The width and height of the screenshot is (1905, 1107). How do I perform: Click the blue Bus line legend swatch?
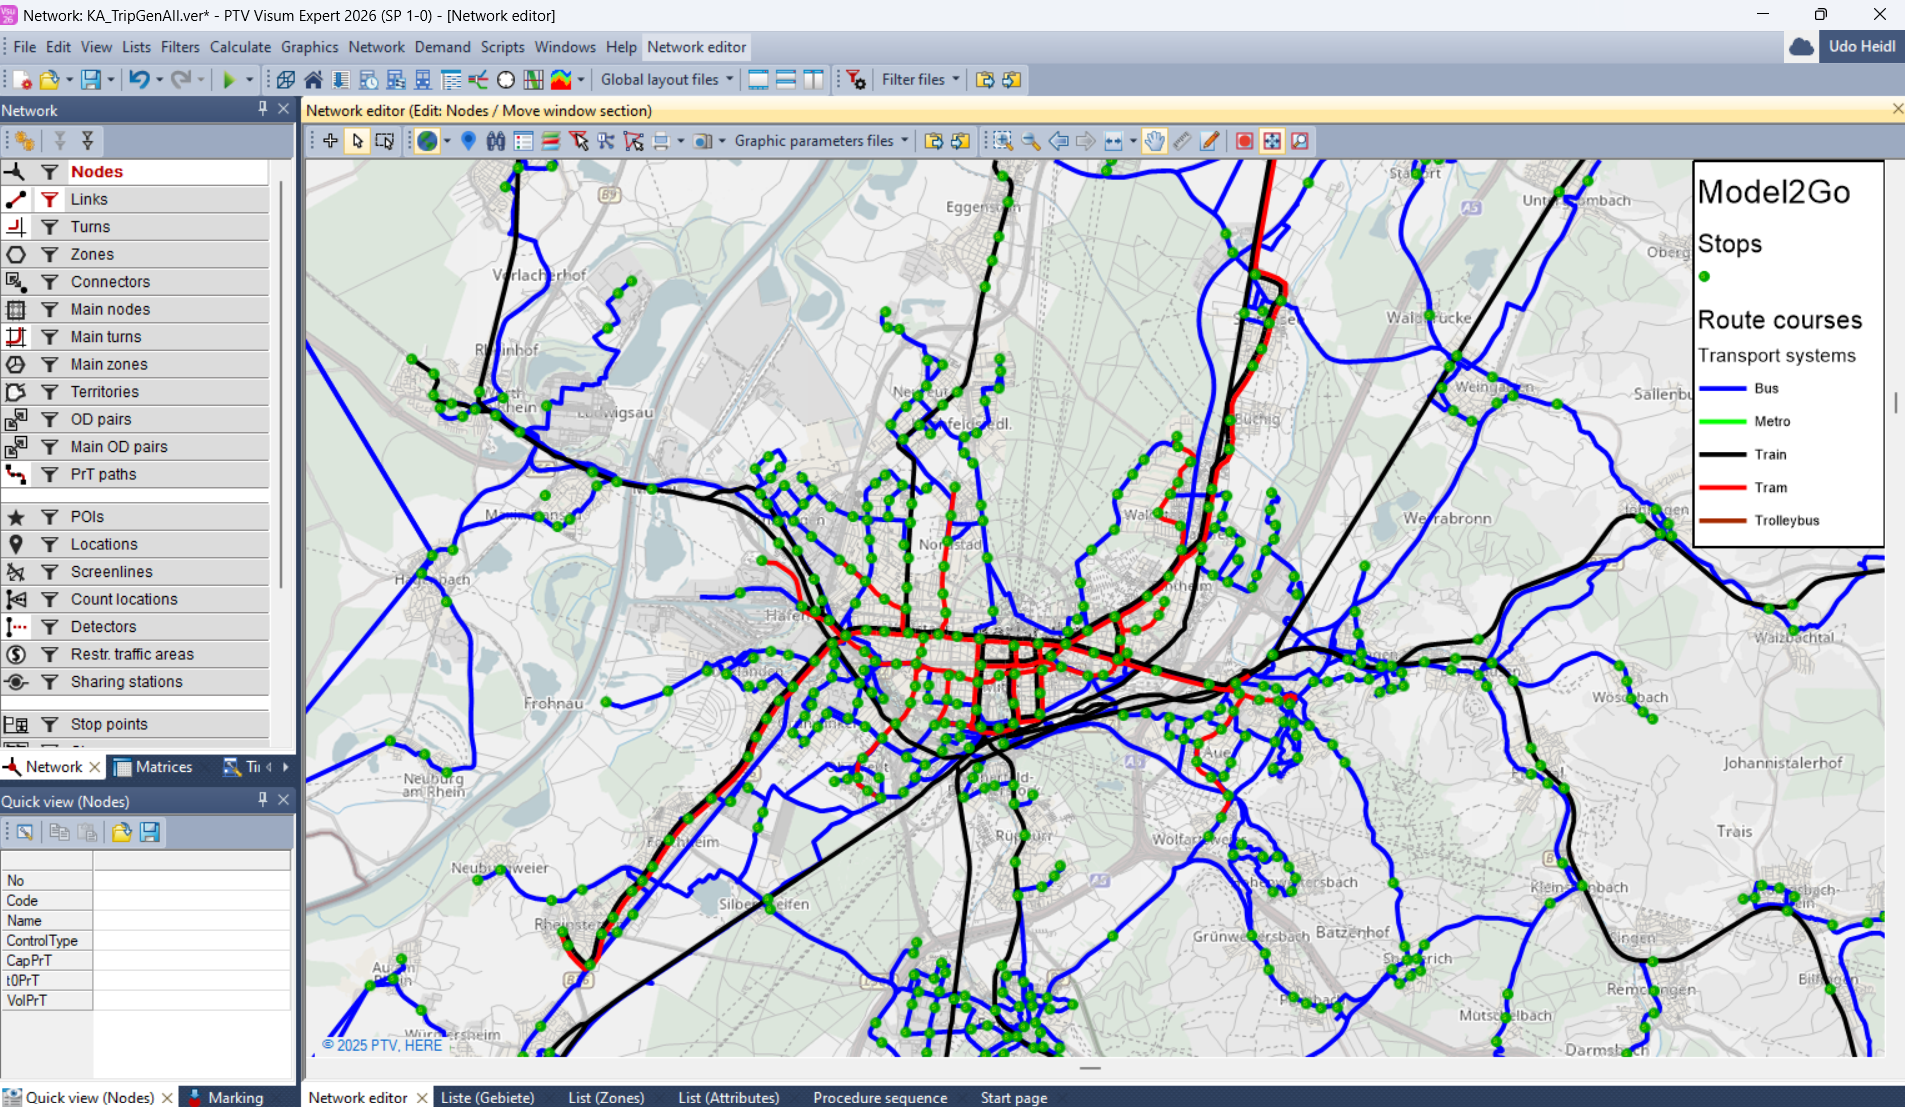pos(1722,389)
